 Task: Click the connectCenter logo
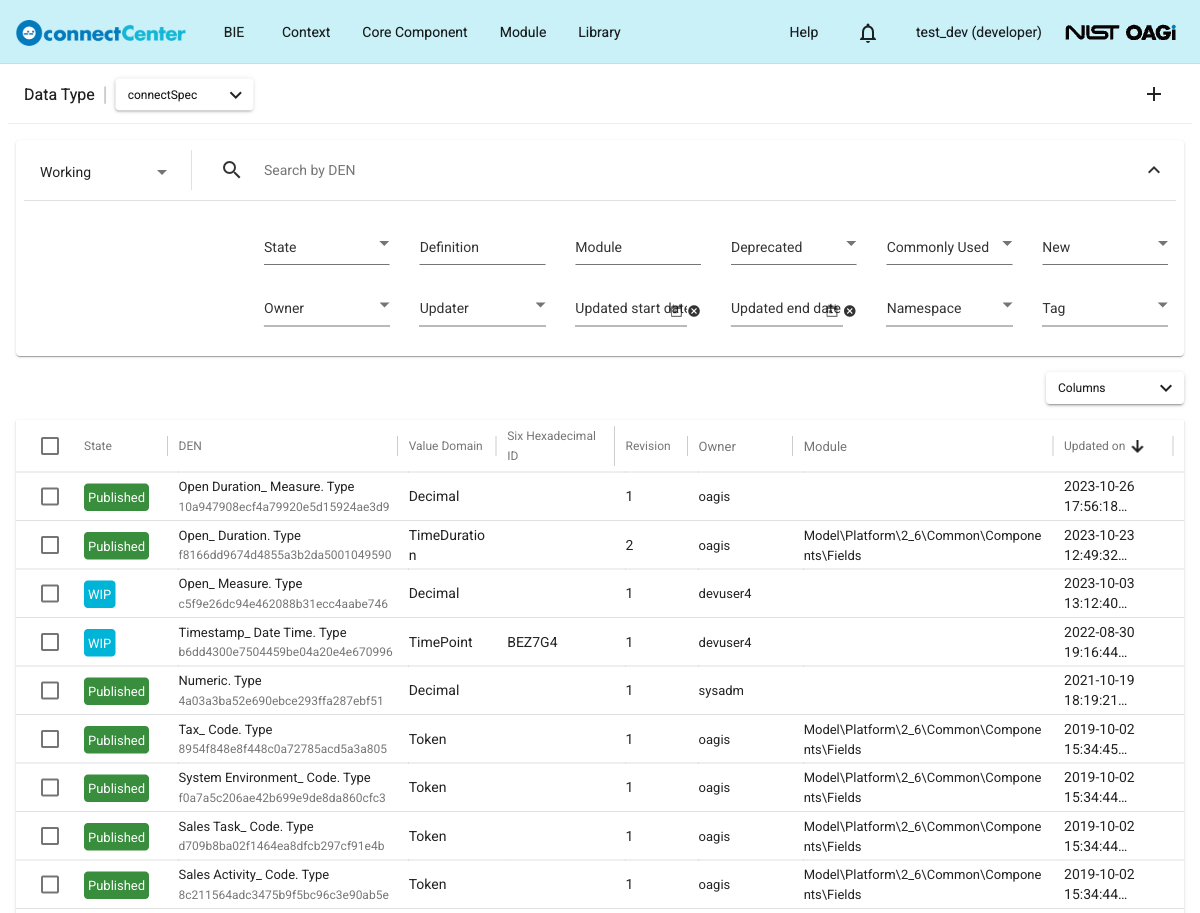click(x=101, y=32)
